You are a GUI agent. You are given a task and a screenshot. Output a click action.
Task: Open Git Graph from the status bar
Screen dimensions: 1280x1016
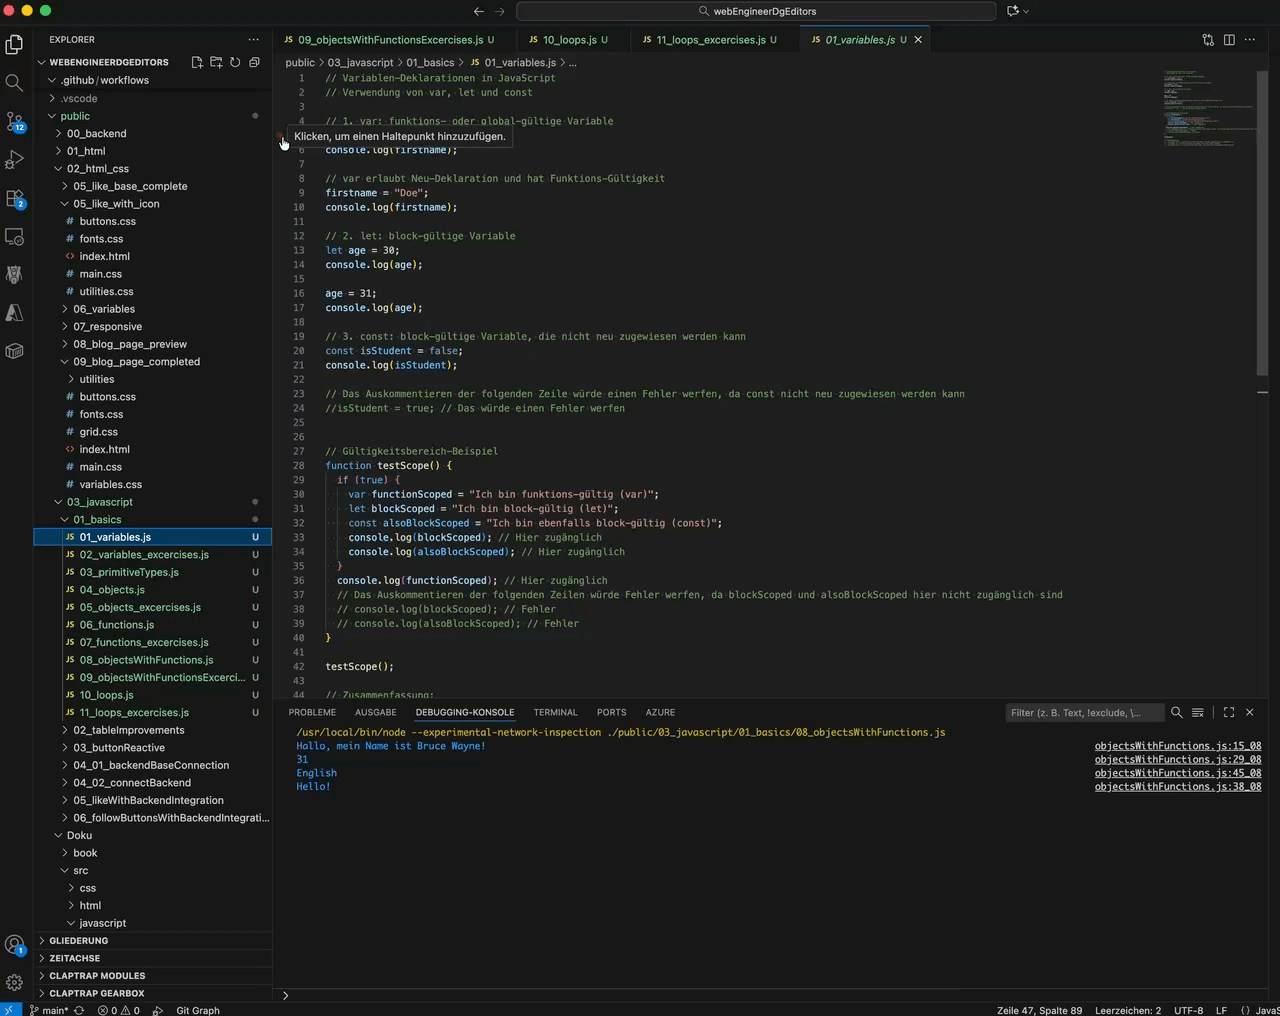pos(197,1010)
